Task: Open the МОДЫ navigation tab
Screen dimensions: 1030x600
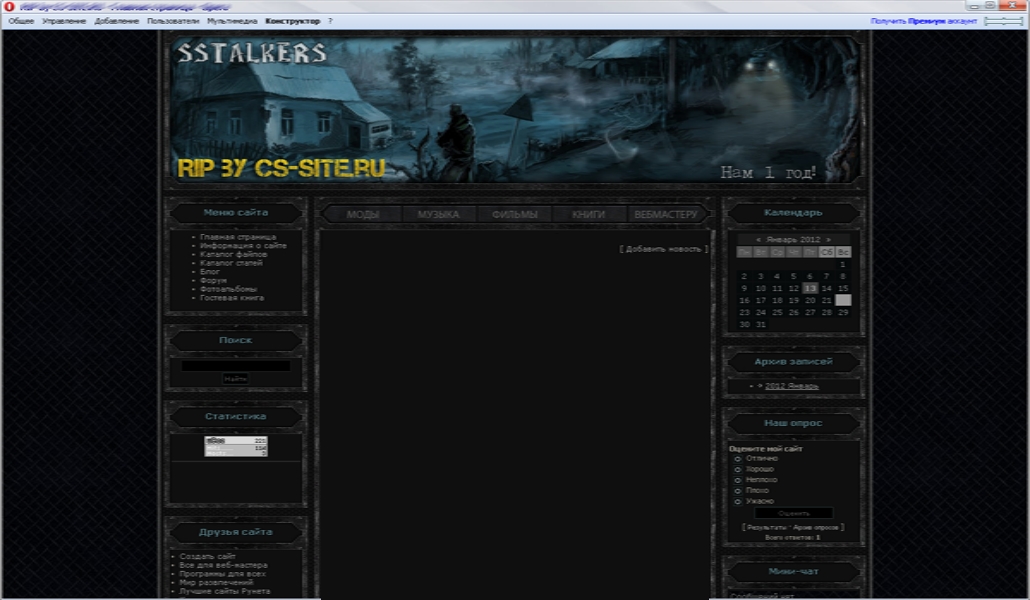Action: click(363, 214)
